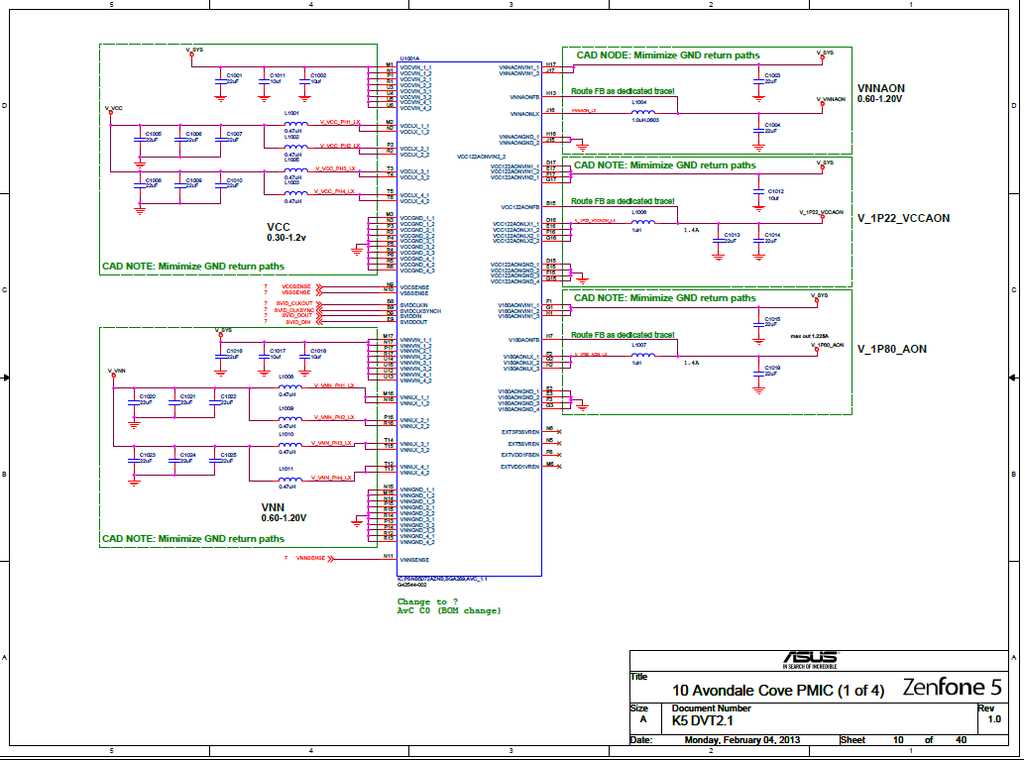Click net label 'V_VCC_PH1_LX'

point(340,122)
